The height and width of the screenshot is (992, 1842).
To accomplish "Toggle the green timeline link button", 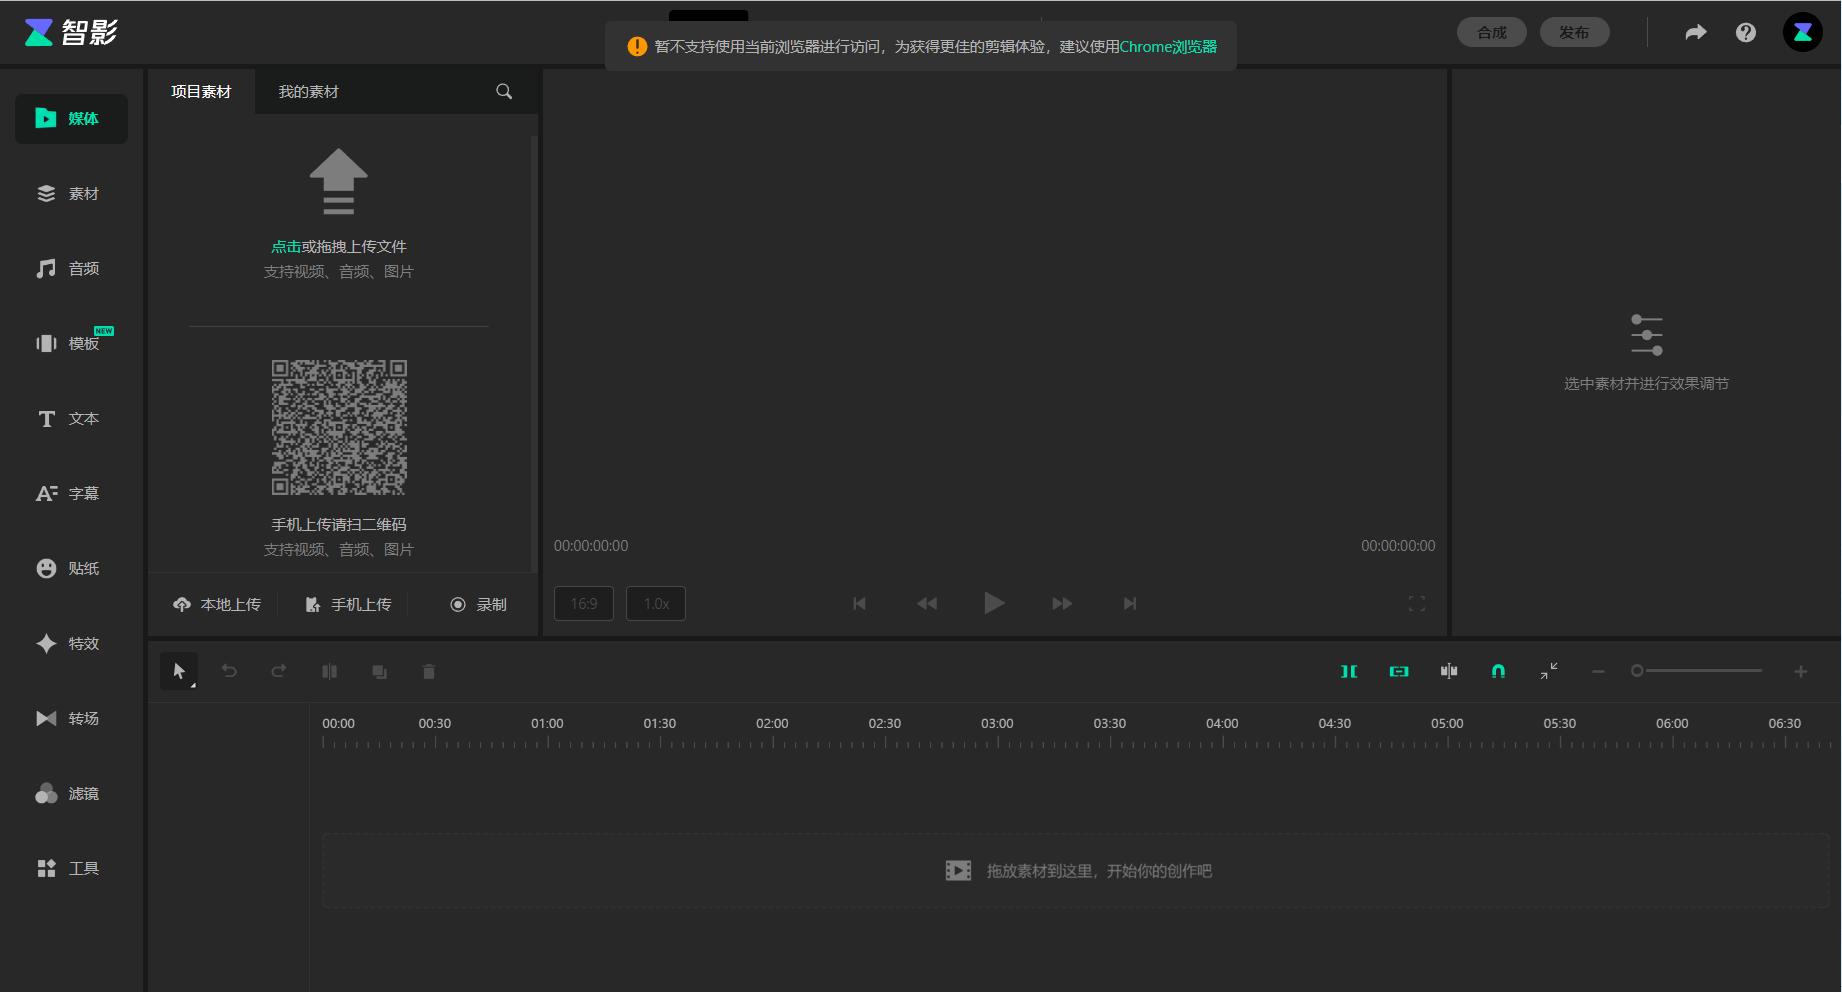I will point(1399,671).
